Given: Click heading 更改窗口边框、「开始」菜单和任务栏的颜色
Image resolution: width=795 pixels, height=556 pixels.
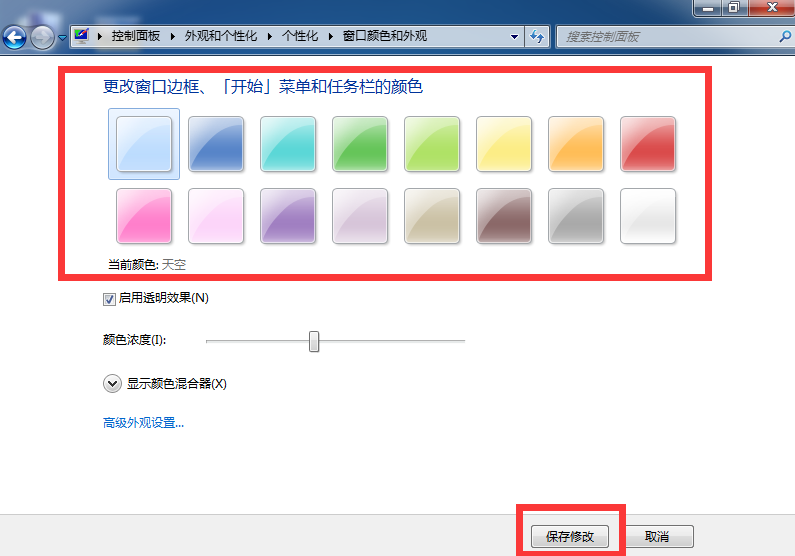Looking at the screenshot, I should (x=263, y=87).
